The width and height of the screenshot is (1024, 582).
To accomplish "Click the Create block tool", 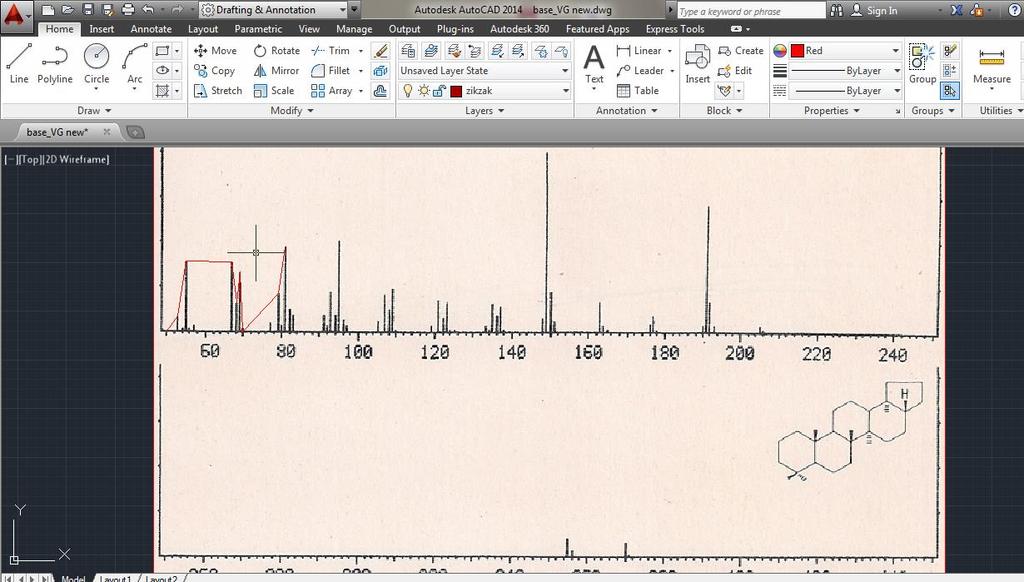I will click(x=741, y=50).
